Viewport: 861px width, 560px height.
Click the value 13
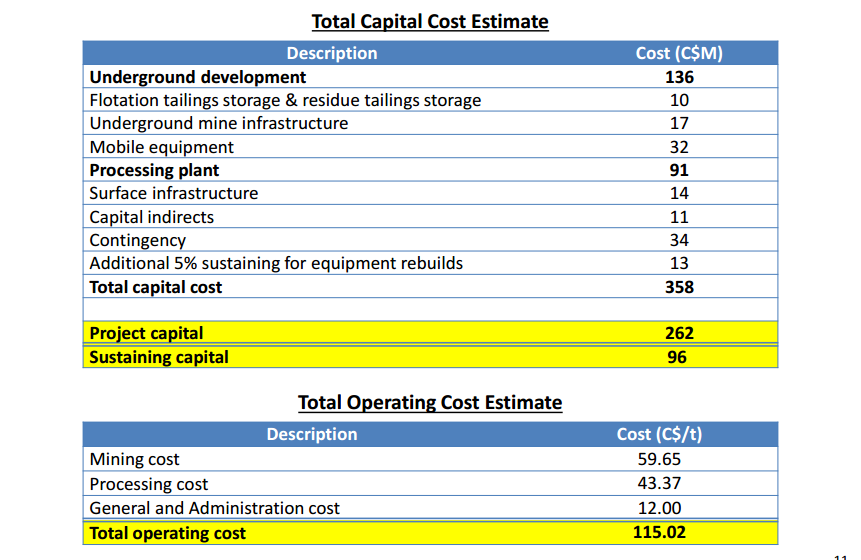tap(679, 263)
